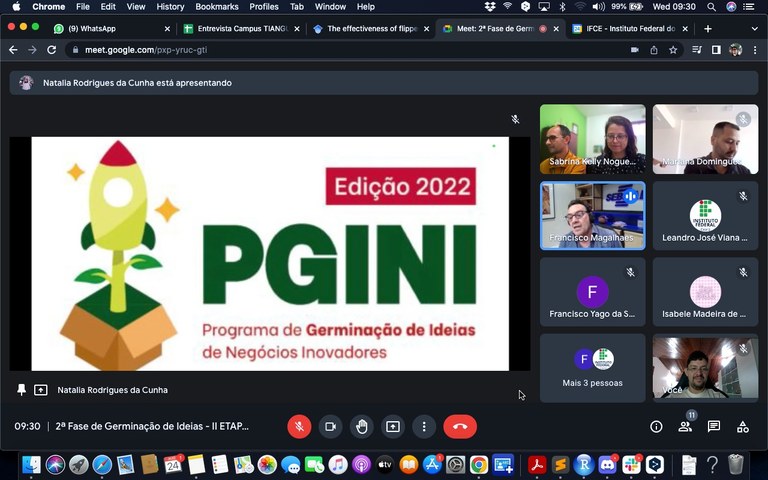Screen dimensions: 768x480
Task: Unpin Natalia's presentation using pin icon
Action: click(21, 390)
